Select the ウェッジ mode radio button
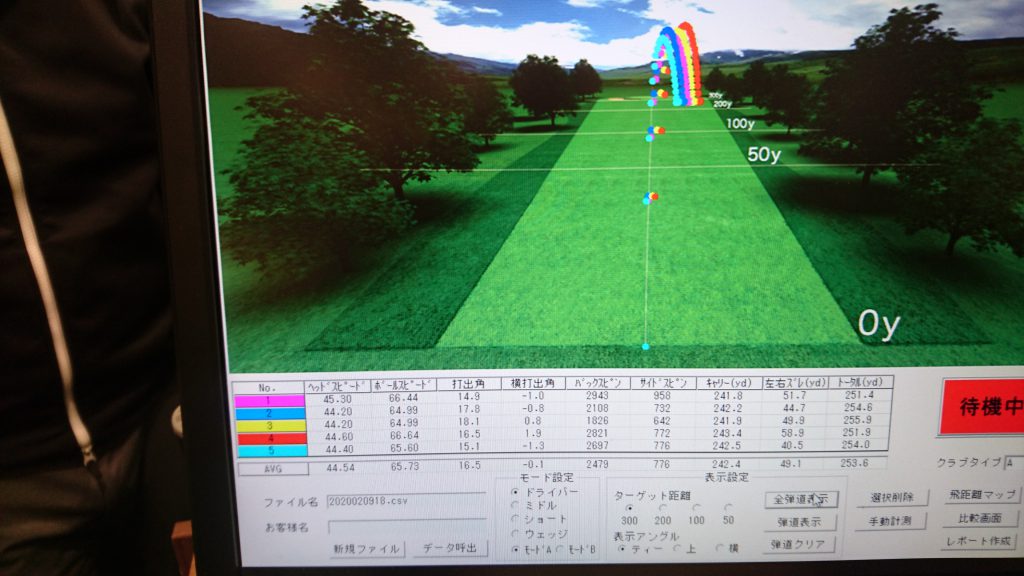Image resolution: width=1024 pixels, height=576 pixels. pyautogui.click(x=515, y=534)
